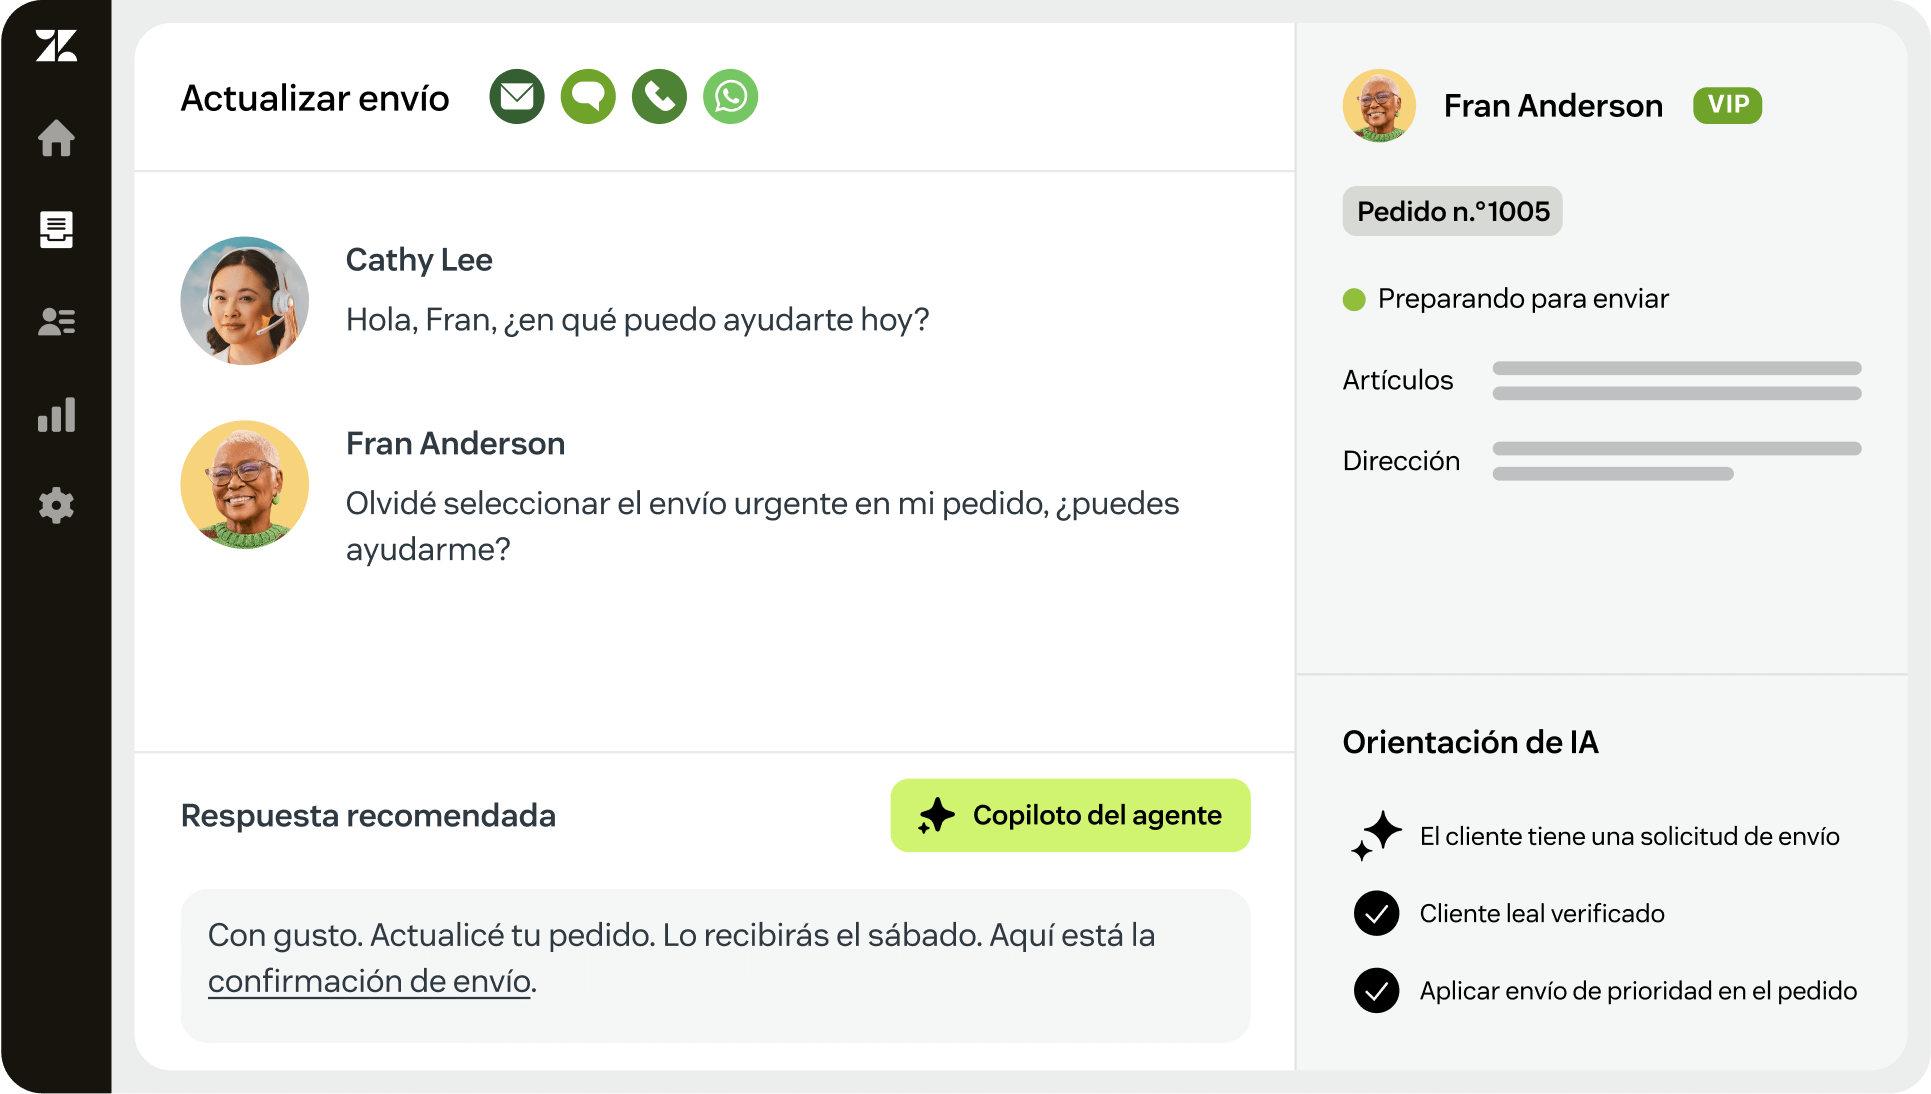Open the 'confirmación de envío' link
Screen dimensions: 1931x1094
[x=369, y=981]
